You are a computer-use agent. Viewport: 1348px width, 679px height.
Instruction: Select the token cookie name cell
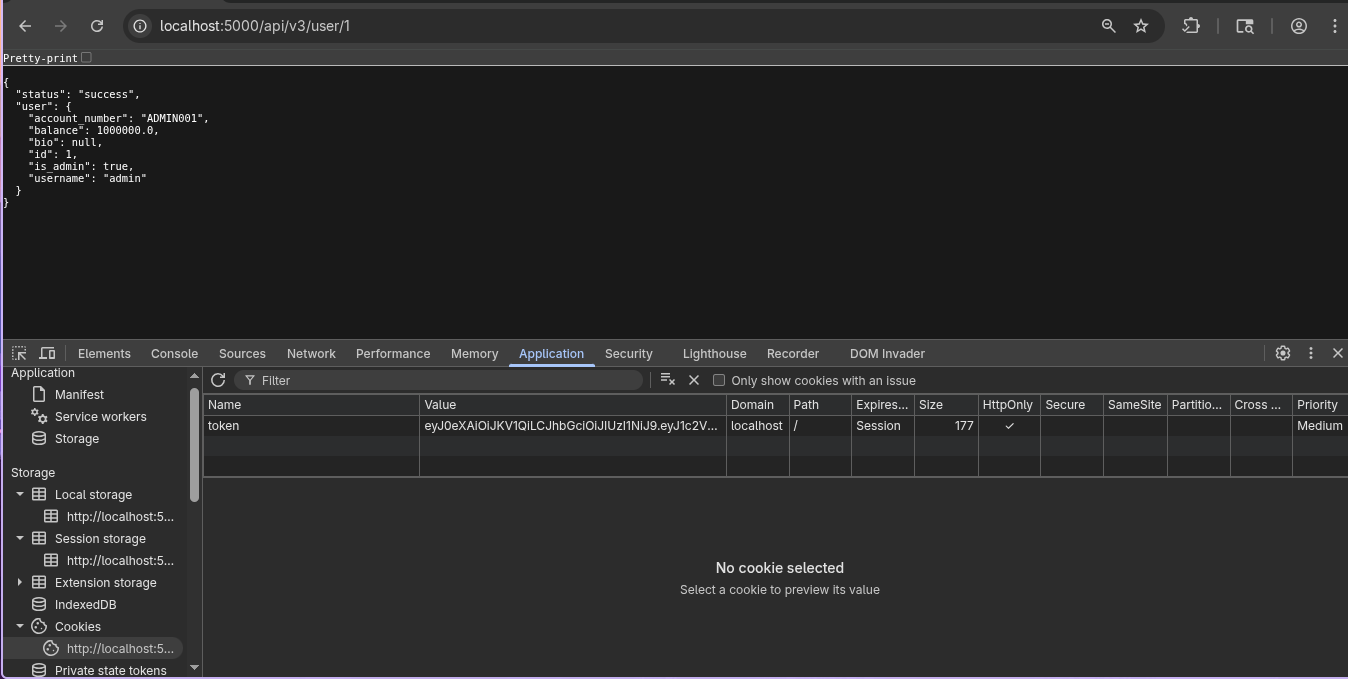tap(311, 426)
